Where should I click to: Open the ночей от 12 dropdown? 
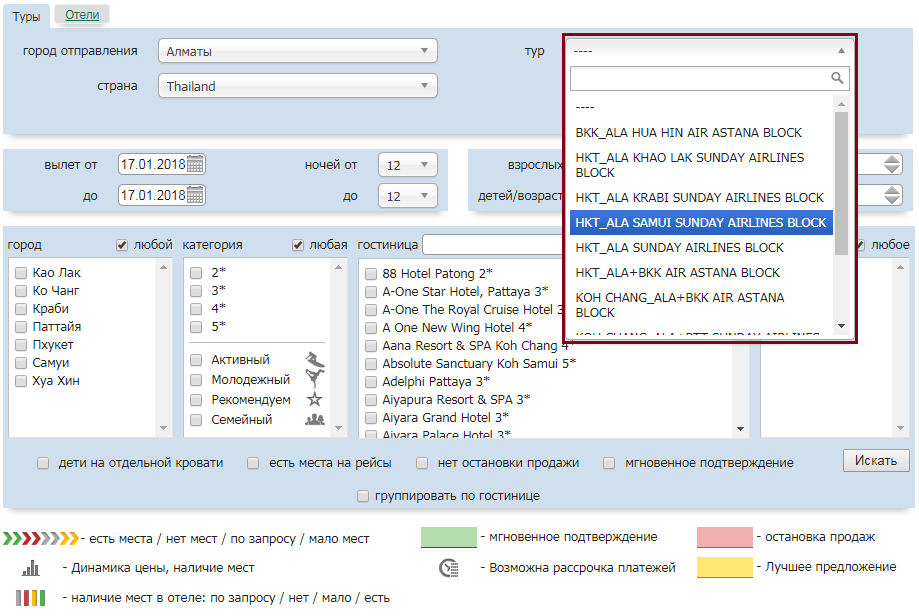tap(407, 165)
